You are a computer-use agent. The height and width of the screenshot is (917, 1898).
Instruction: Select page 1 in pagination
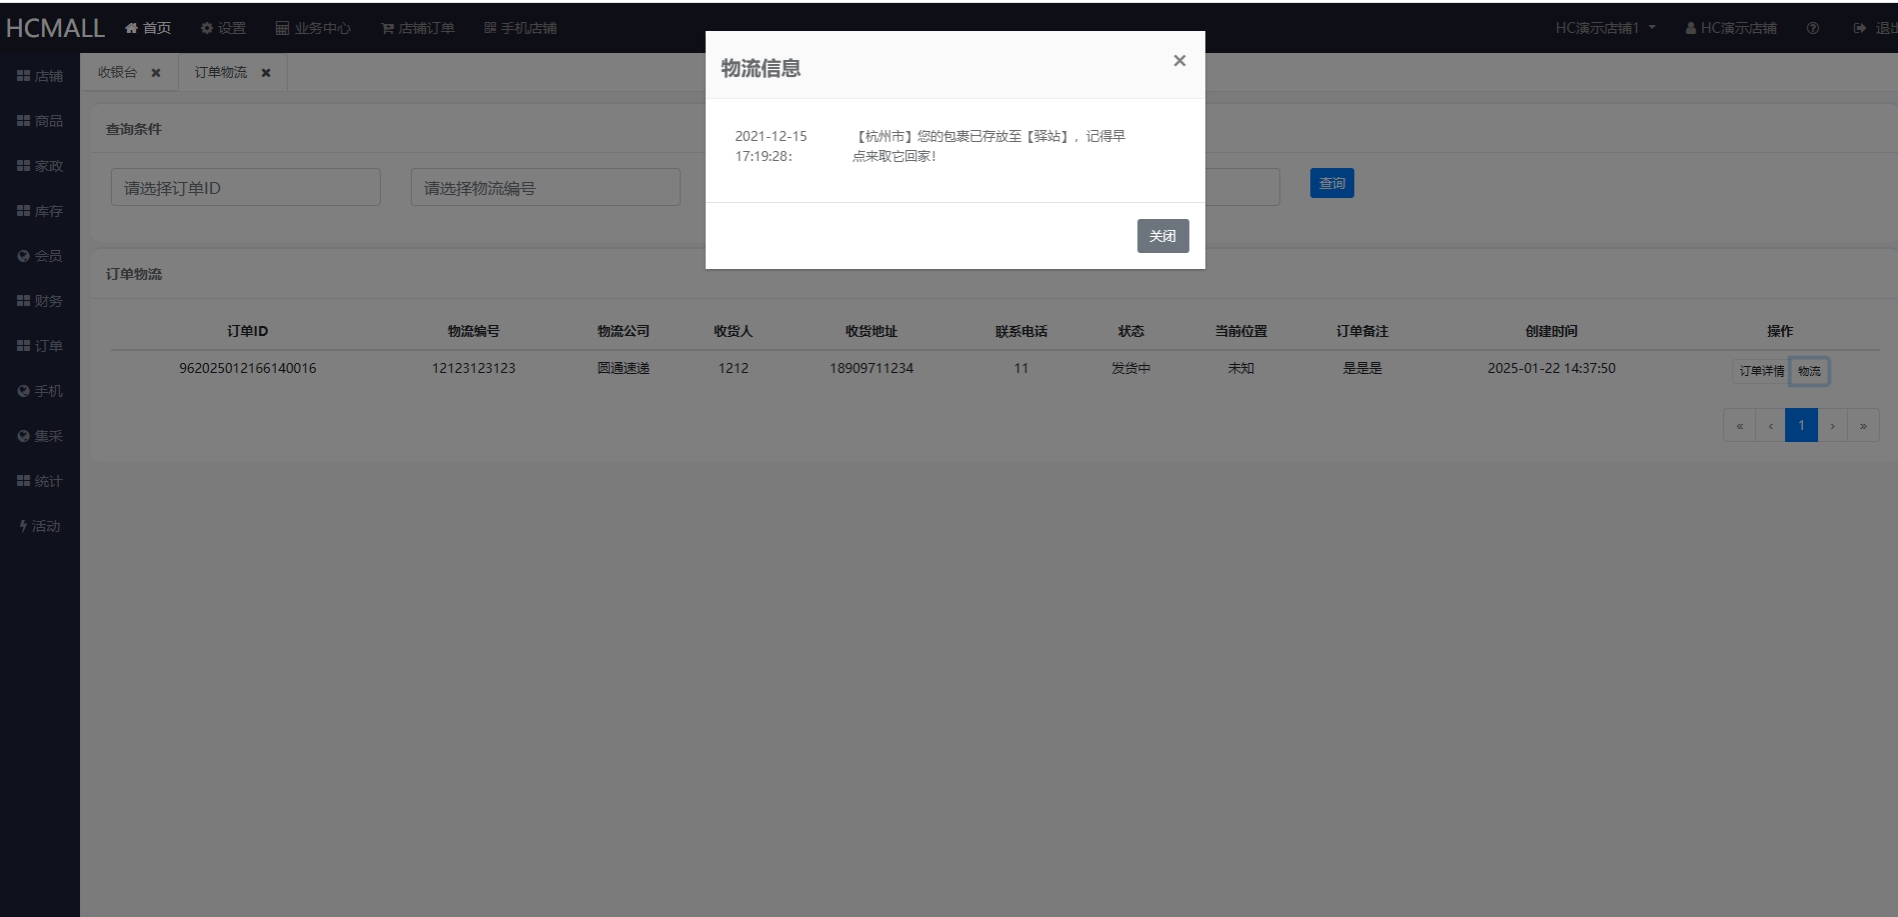tap(1801, 425)
